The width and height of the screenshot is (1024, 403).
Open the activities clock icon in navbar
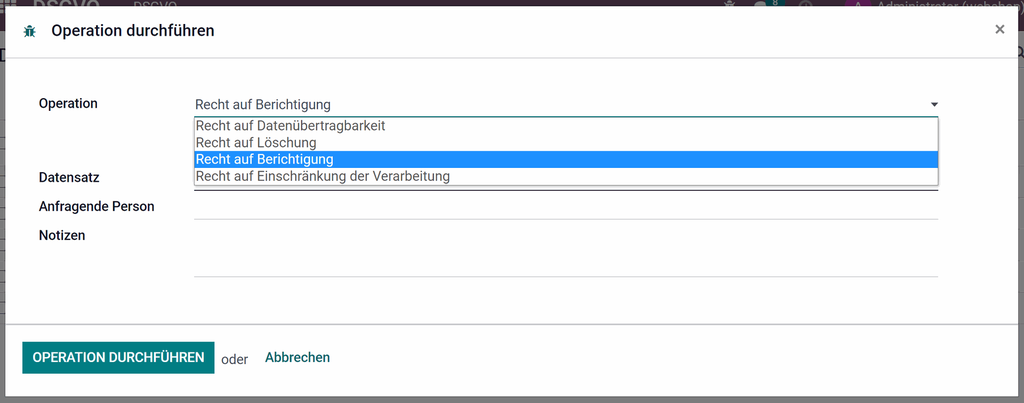click(807, 4)
